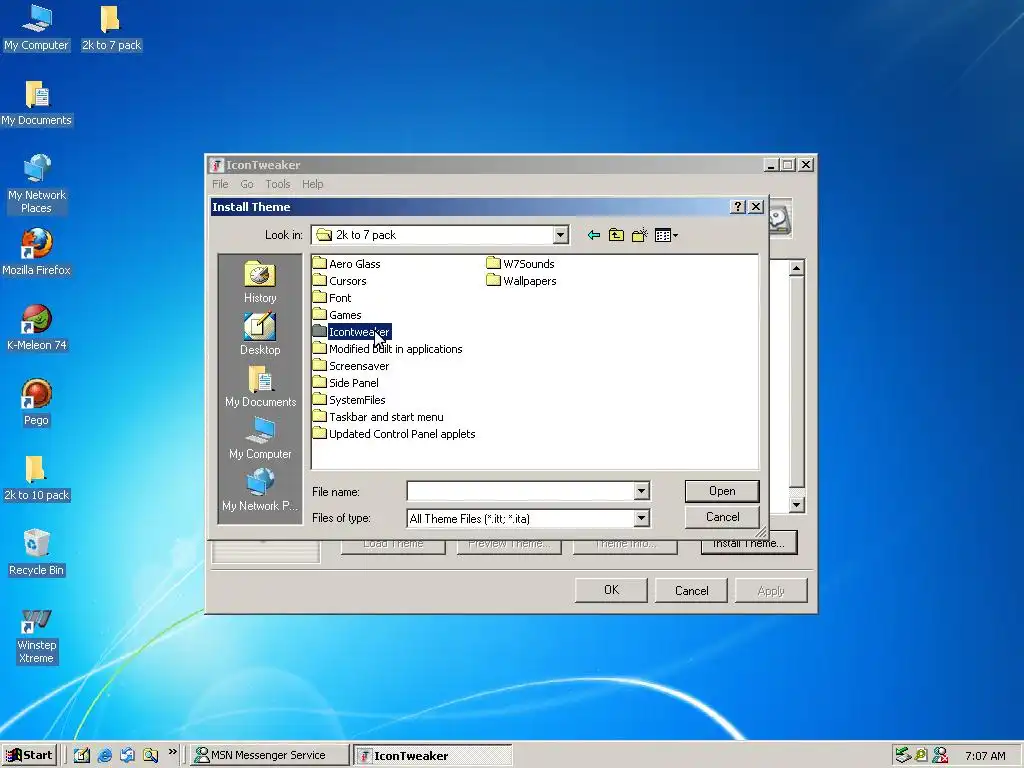Select 2k to 7 pack desktop folder

(111, 27)
